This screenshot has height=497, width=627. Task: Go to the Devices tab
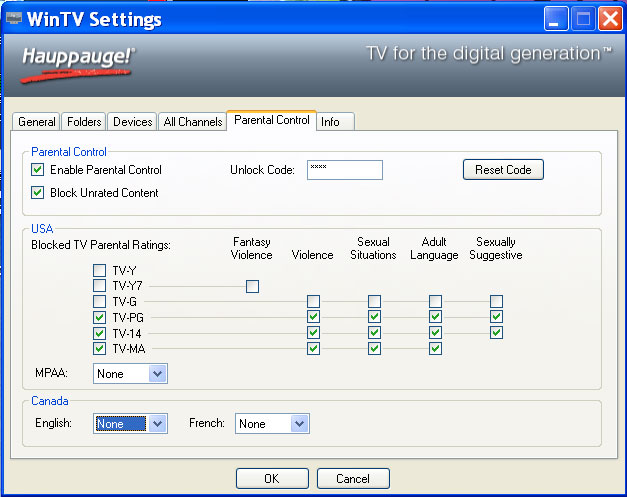coord(132,122)
